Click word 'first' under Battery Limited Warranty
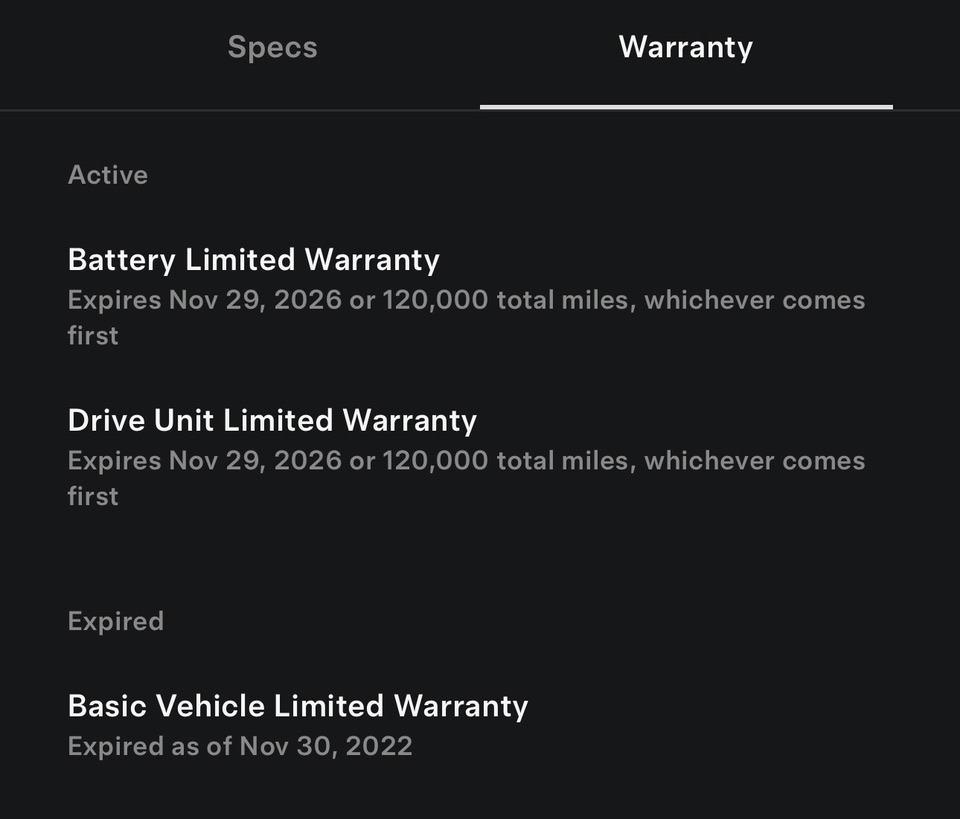 coord(93,336)
